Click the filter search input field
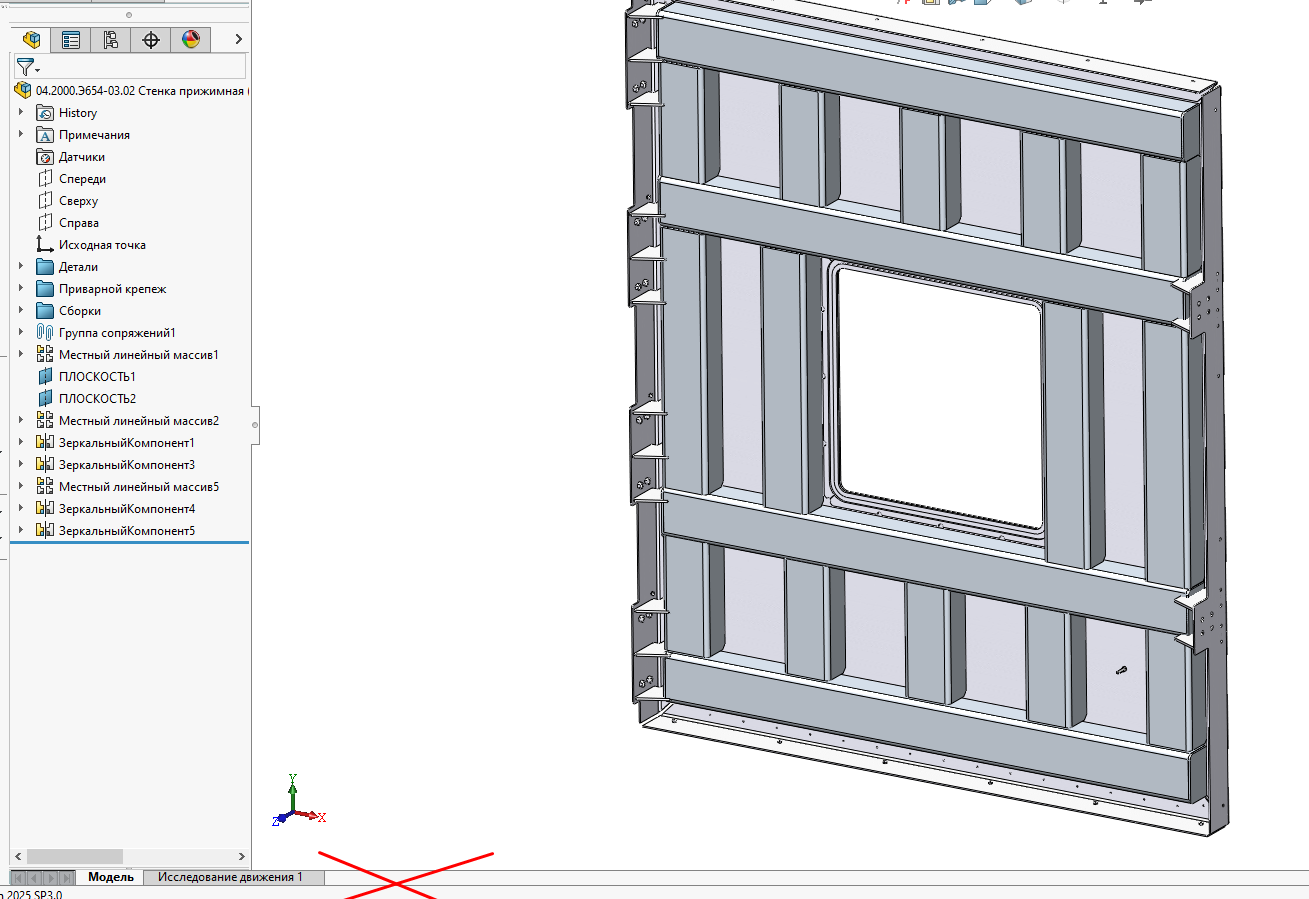 (140, 67)
